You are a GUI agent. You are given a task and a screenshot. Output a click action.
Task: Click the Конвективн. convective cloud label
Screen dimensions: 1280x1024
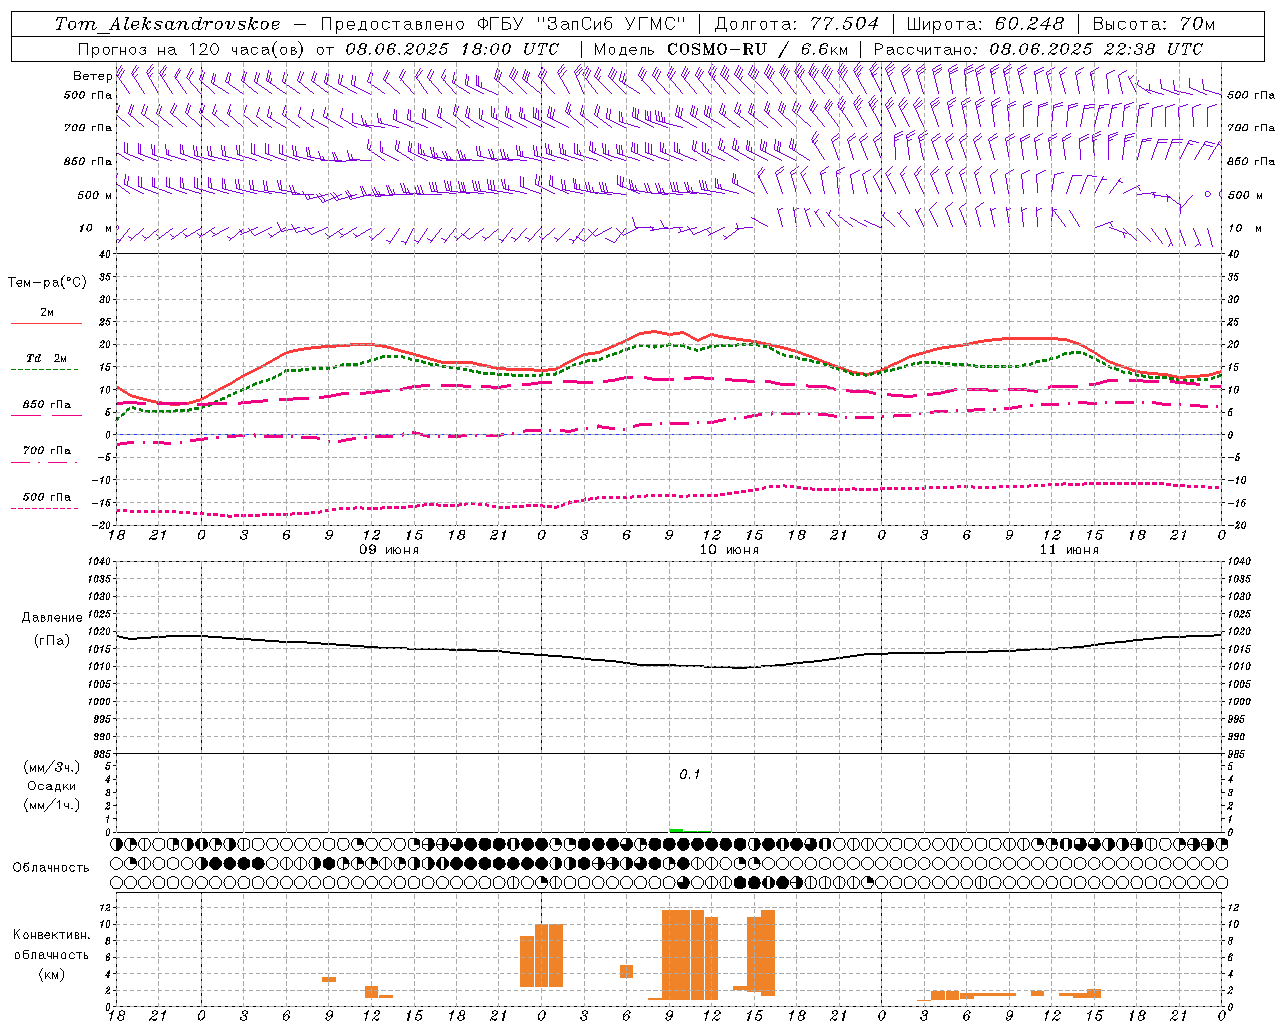pyautogui.click(x=51, y=935)
